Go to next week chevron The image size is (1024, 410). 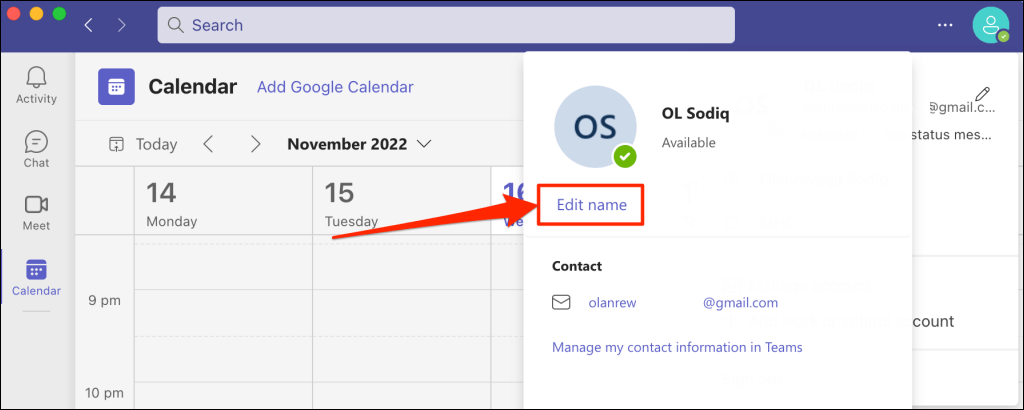point(256,144)
